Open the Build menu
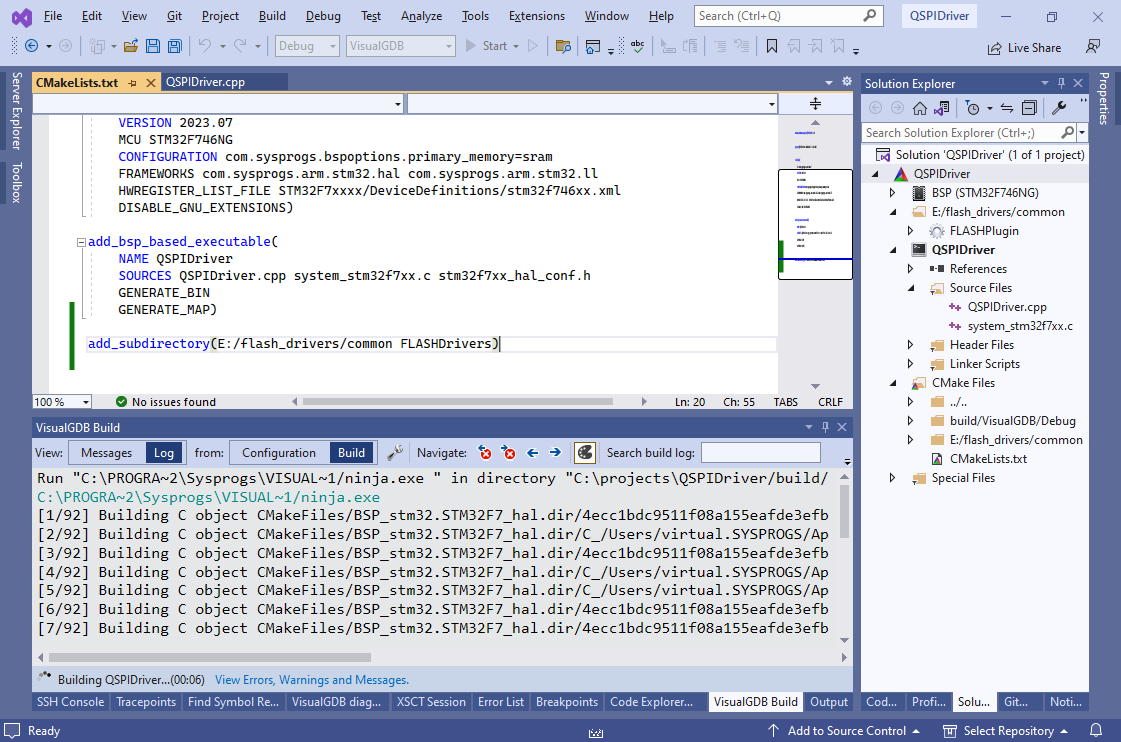 [272, 16]
